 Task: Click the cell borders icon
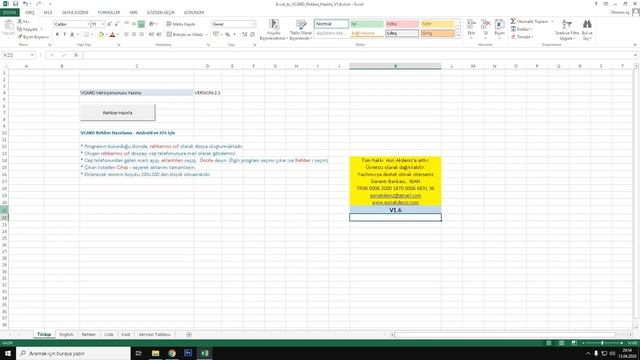(x=86, y=35)
